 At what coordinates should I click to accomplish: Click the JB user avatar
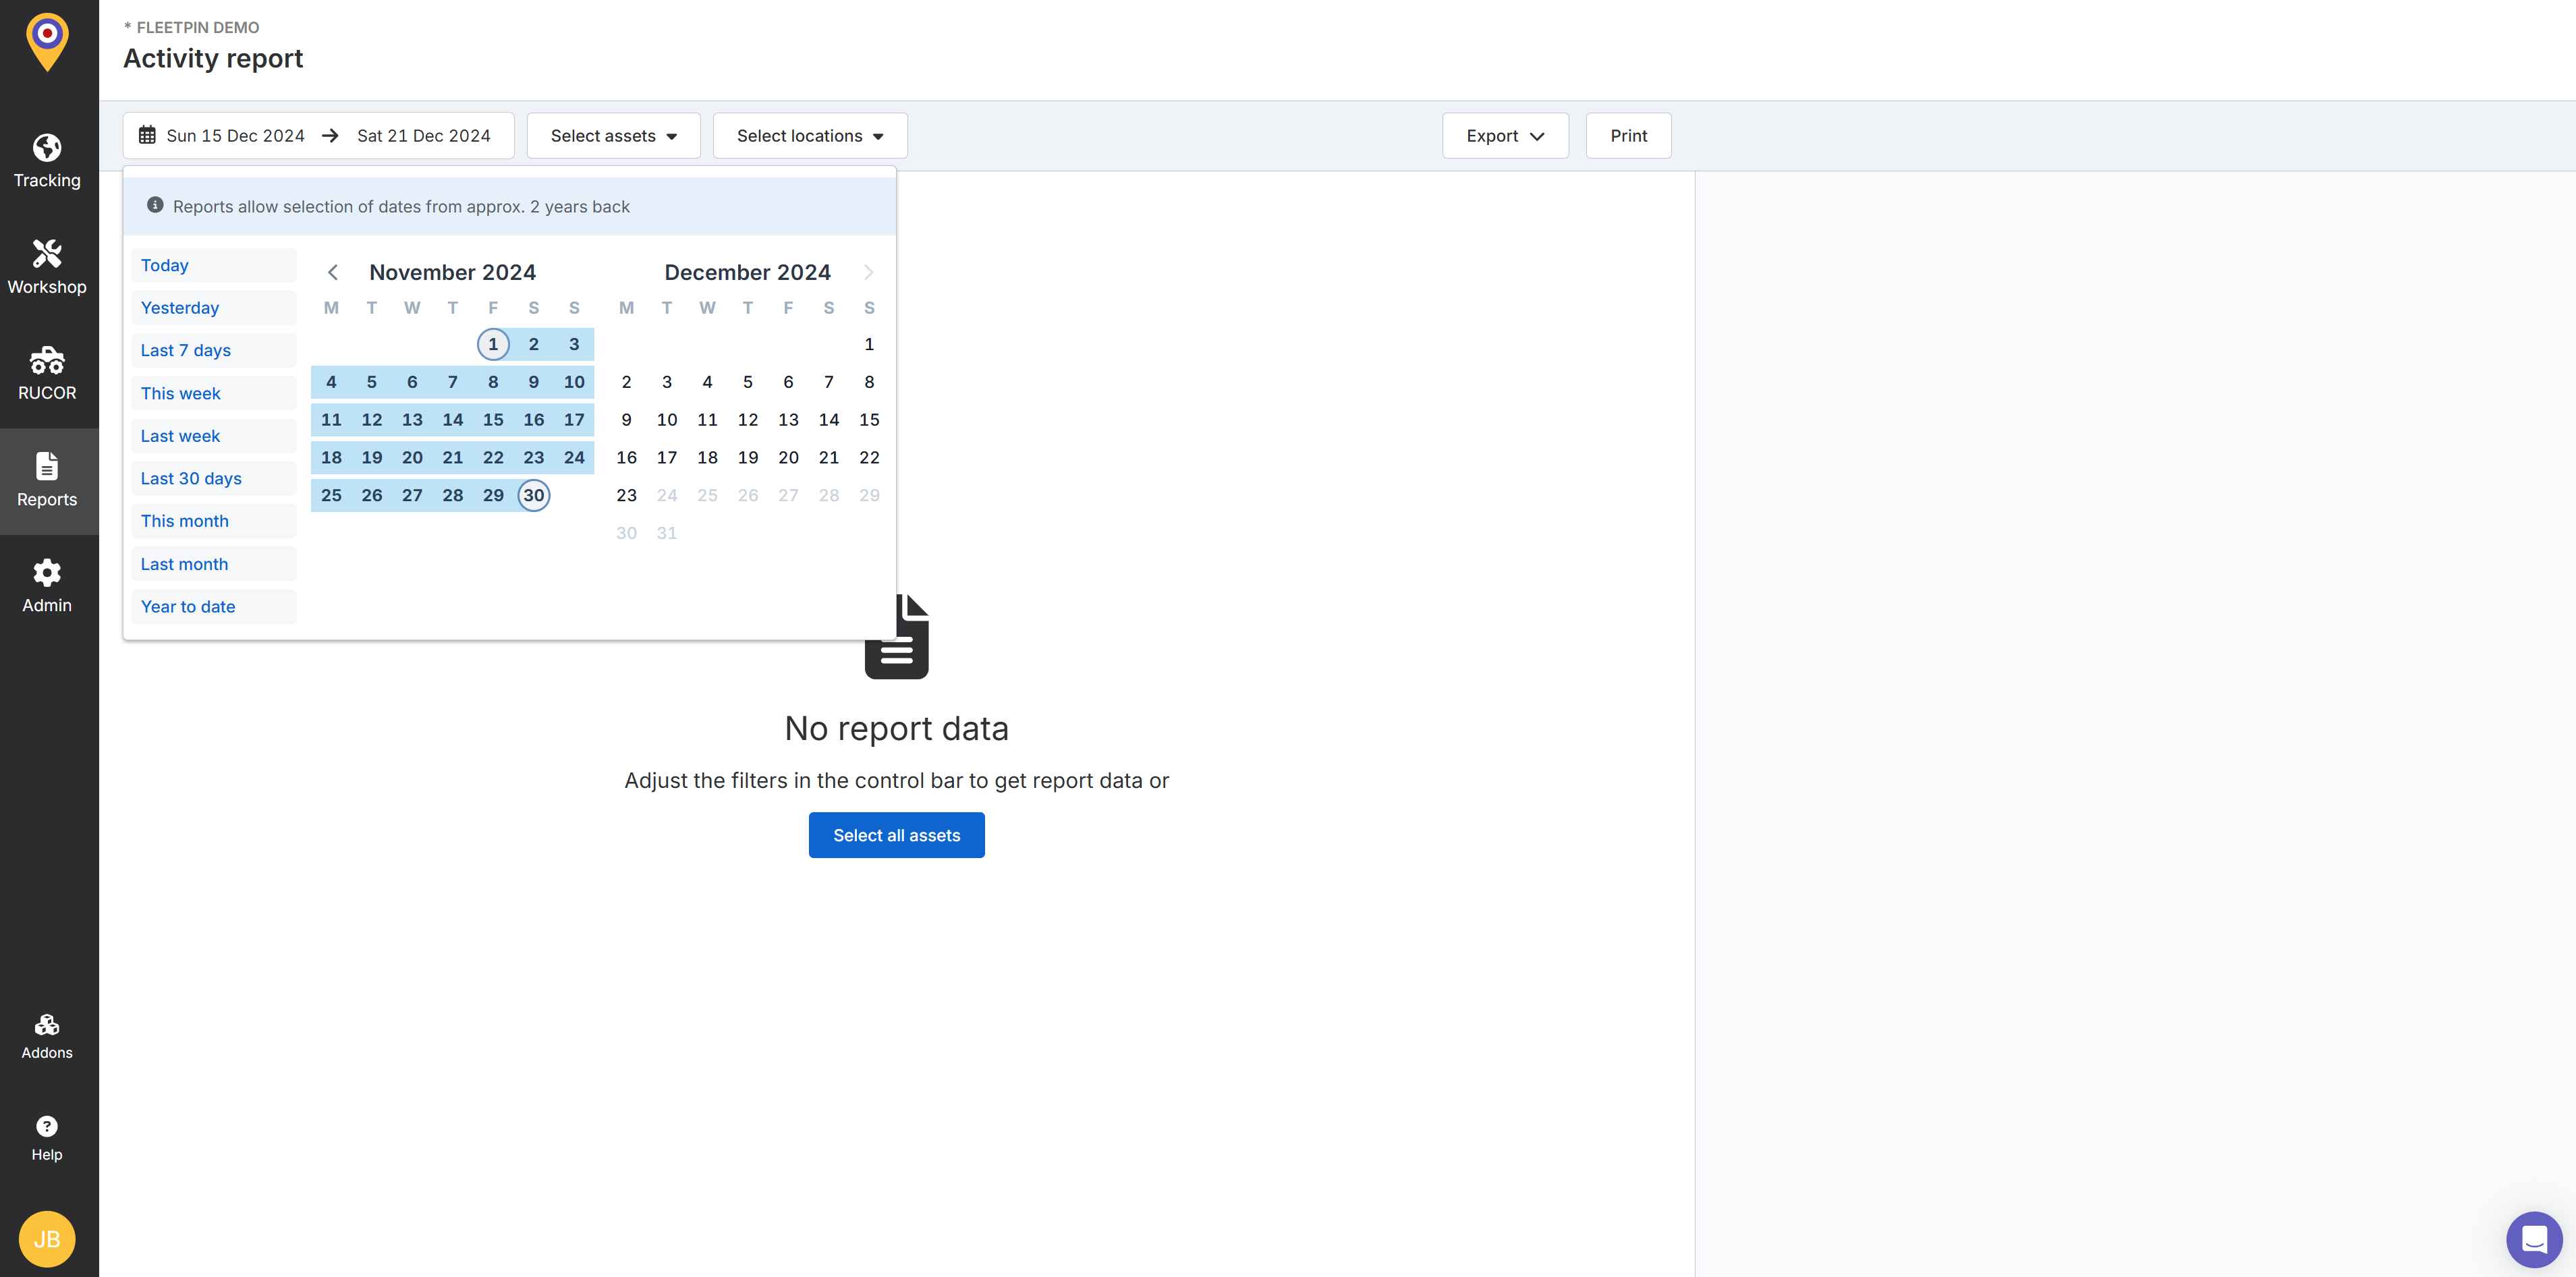(47, 1239)
